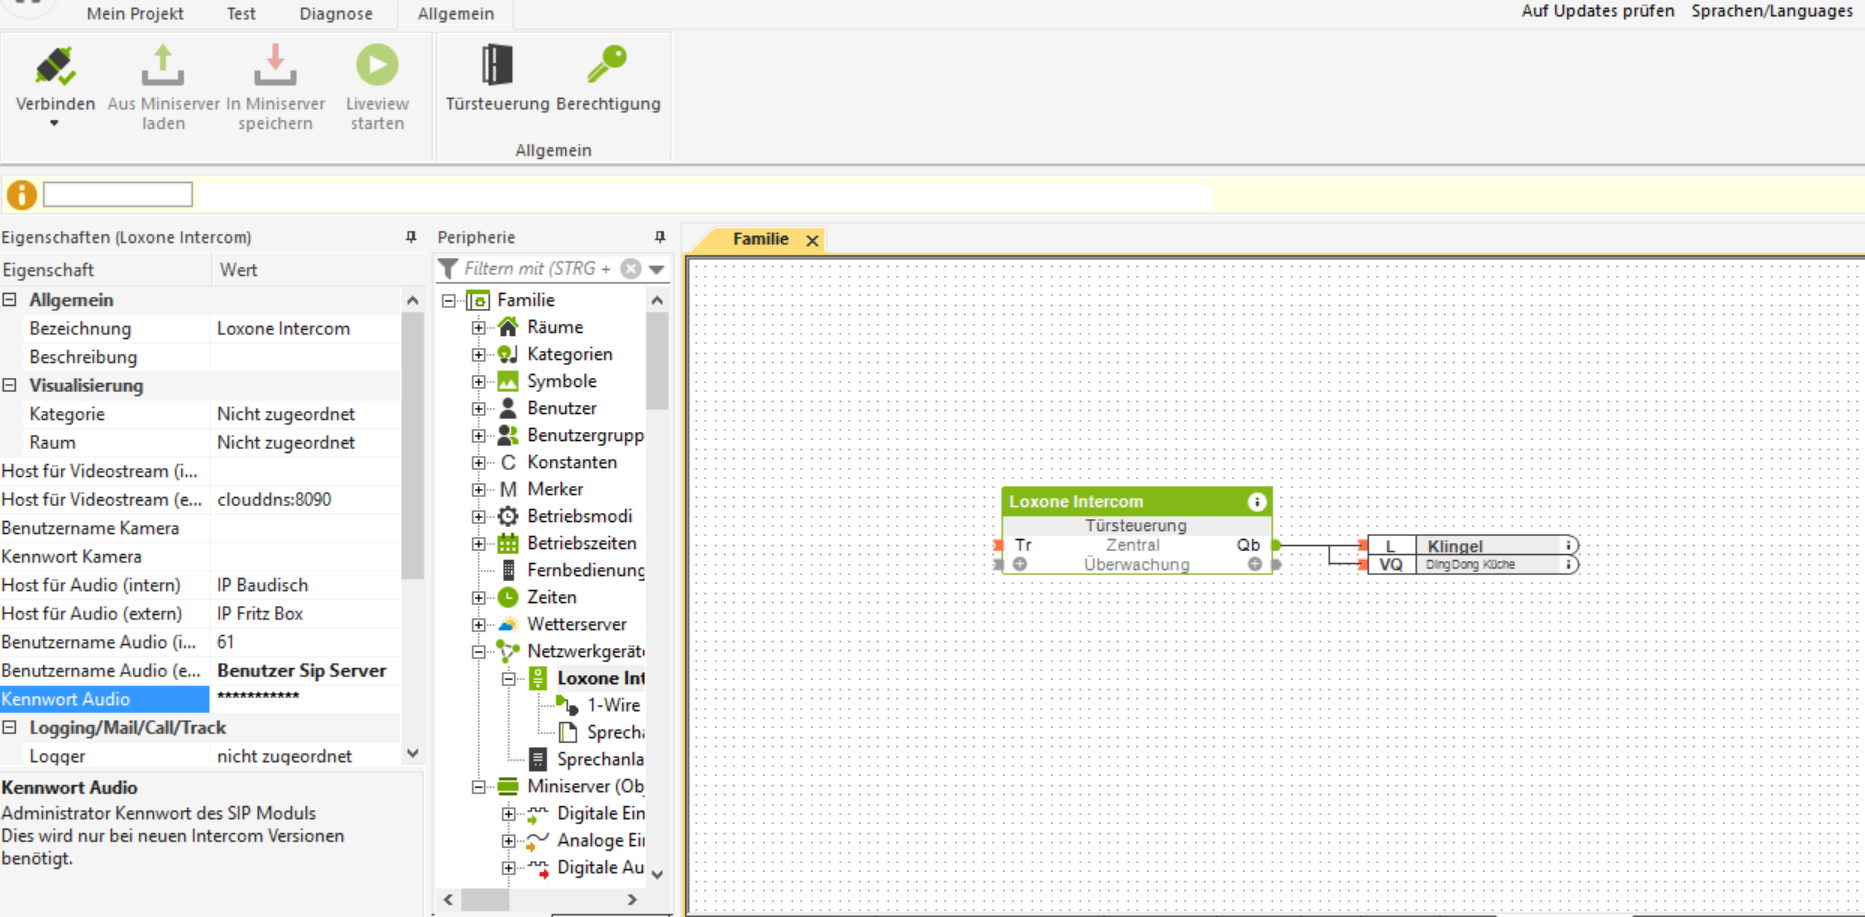Select Loxone Intercom tree item
This screenshot has width=1865, height=917.
click(x=601, y=678)
